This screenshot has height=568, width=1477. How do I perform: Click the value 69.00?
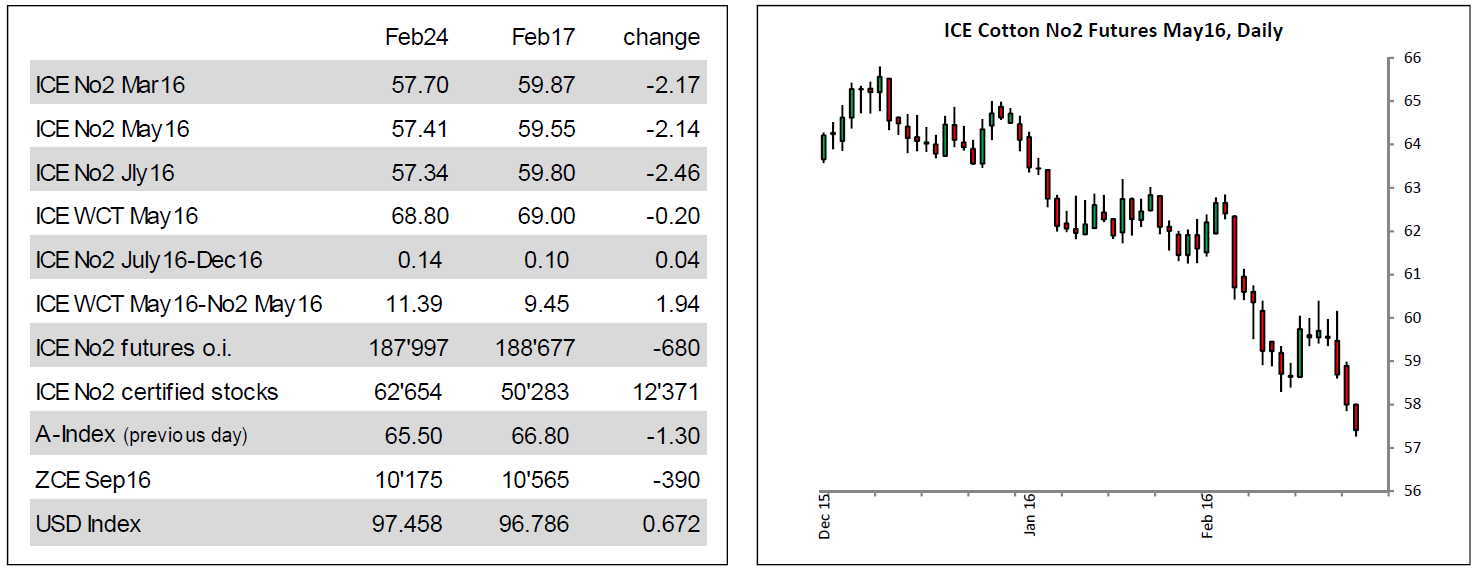(x=547, y=216)
